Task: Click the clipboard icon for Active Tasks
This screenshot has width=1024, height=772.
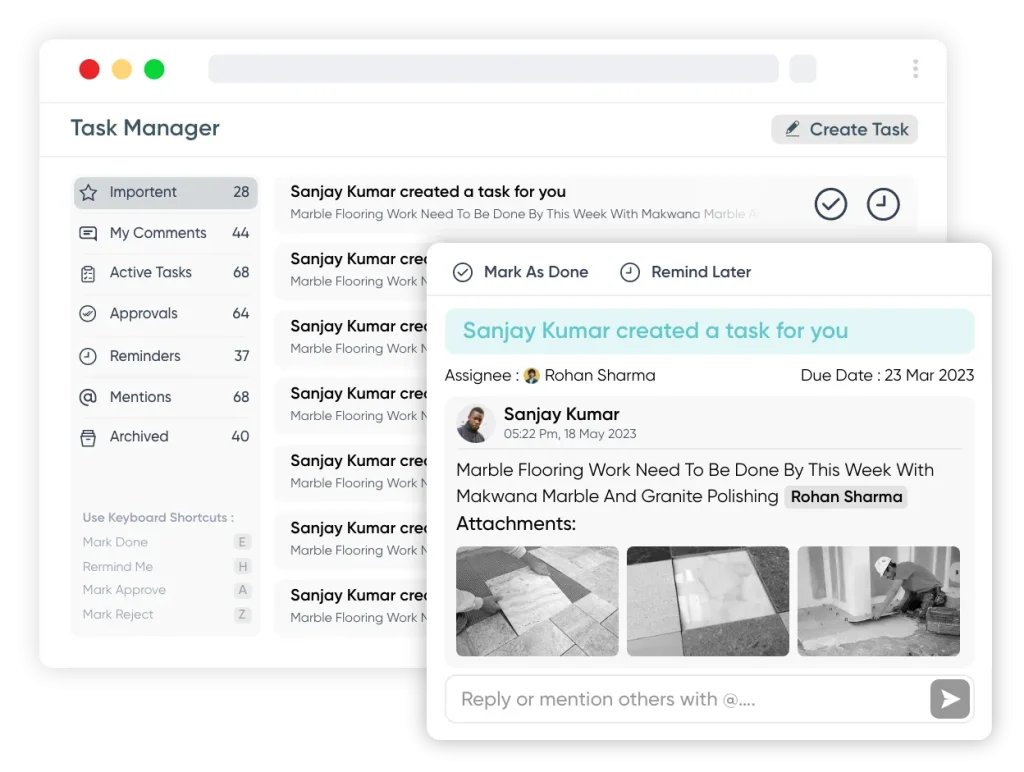Action: 88,273
